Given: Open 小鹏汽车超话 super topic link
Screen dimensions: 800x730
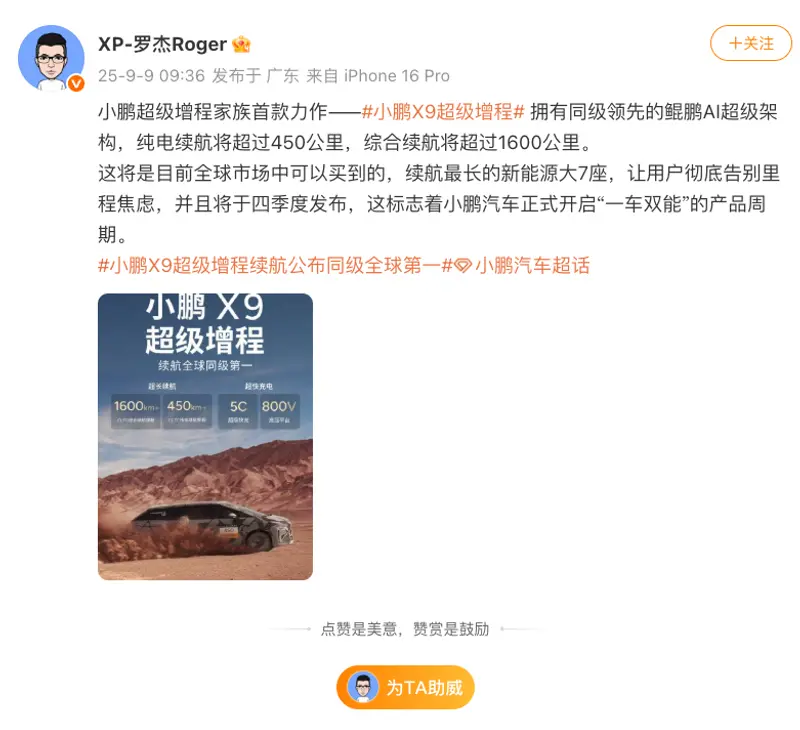Looking at the screenshot, I should [532, 265].
